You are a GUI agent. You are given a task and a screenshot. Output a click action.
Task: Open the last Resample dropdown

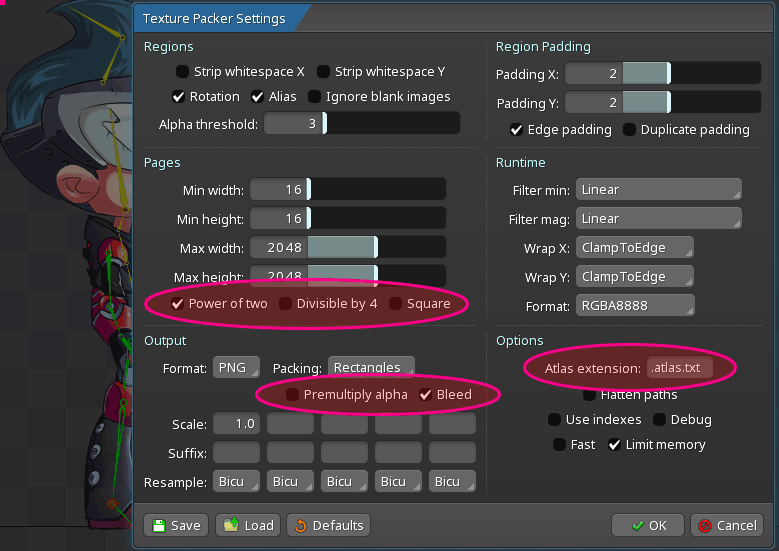point(452,481)
